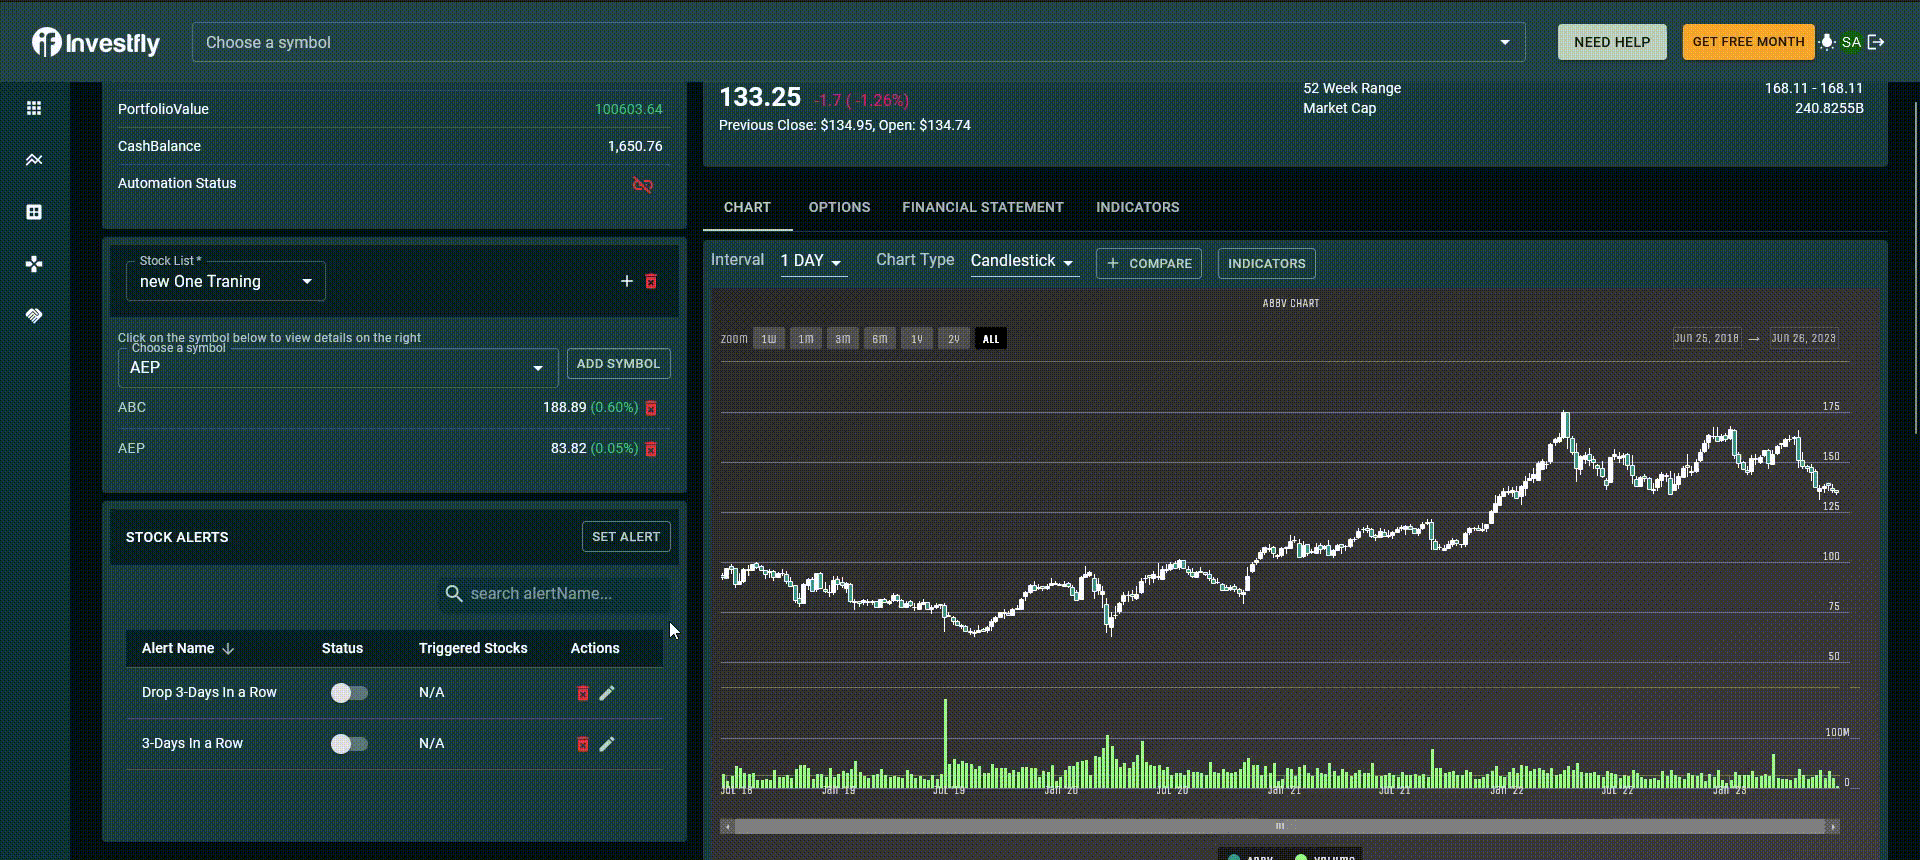Viewport: 1920px width, 860px height.
Task: Click the Drop 3-Days In a Row alert name
Action: click(209, 693)
